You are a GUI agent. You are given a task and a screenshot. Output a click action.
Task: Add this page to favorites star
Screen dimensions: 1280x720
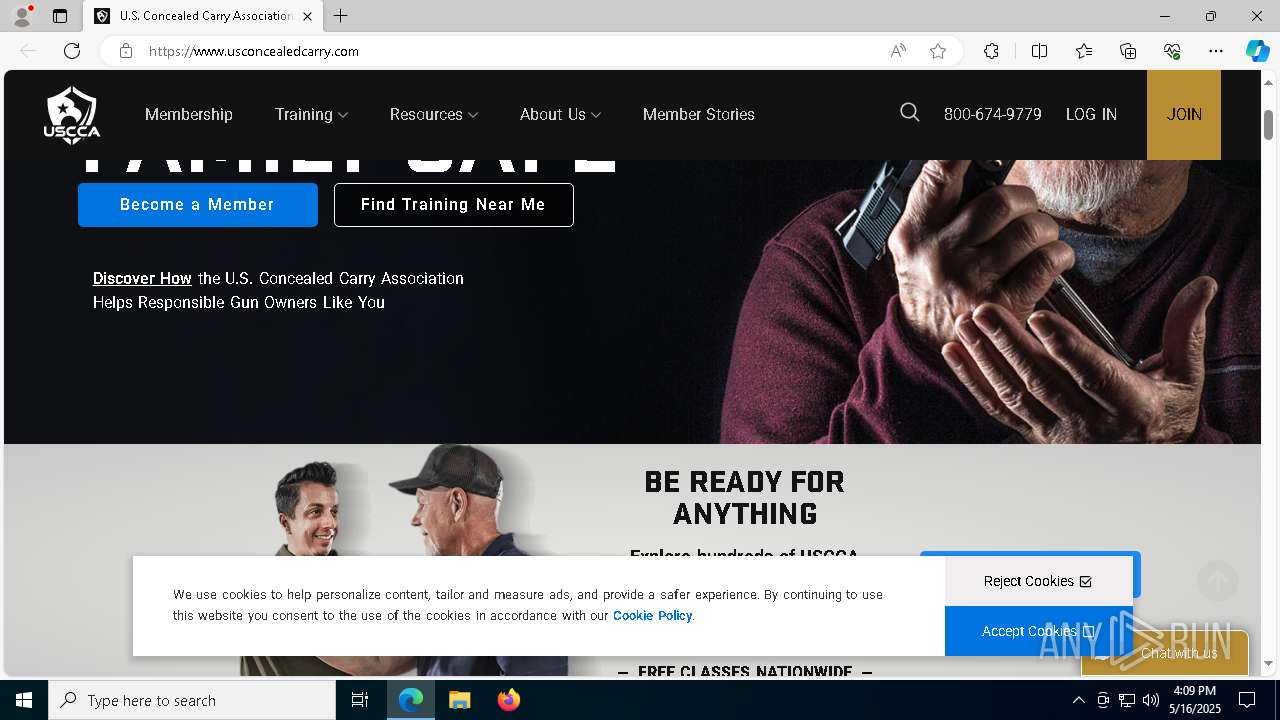click(937, 51)
